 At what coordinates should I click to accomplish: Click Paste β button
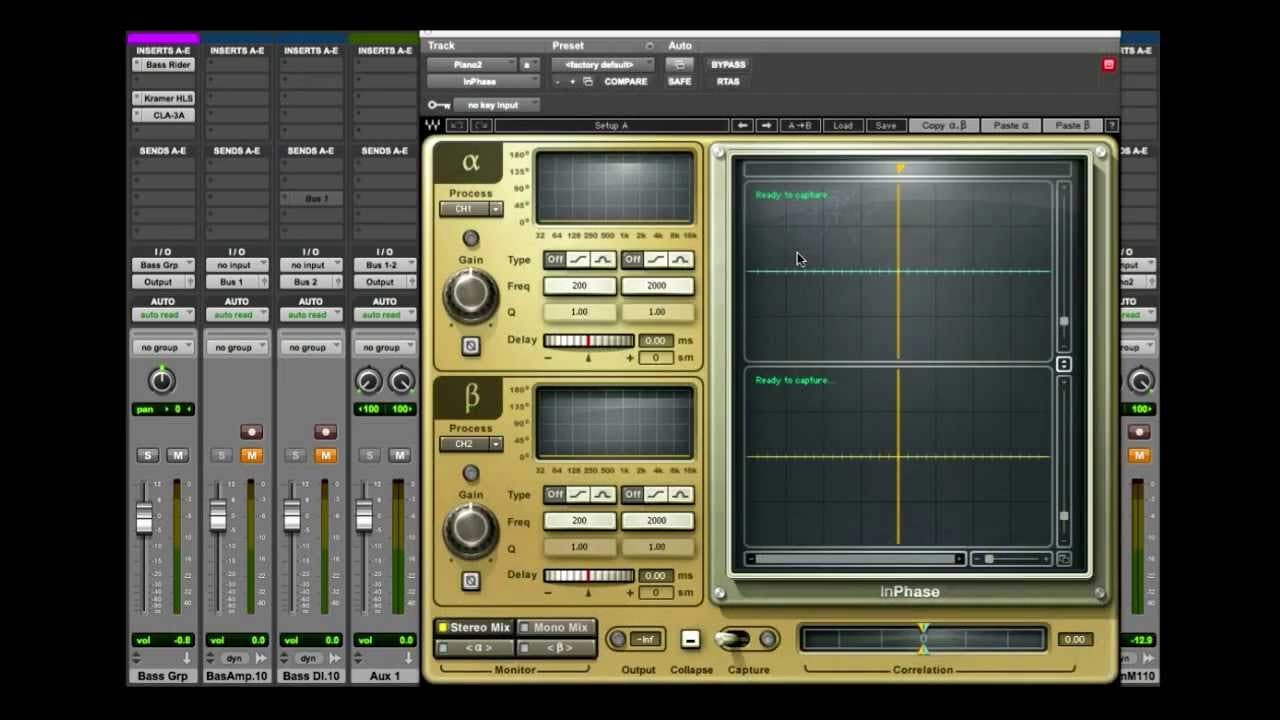pos(1072,125)
